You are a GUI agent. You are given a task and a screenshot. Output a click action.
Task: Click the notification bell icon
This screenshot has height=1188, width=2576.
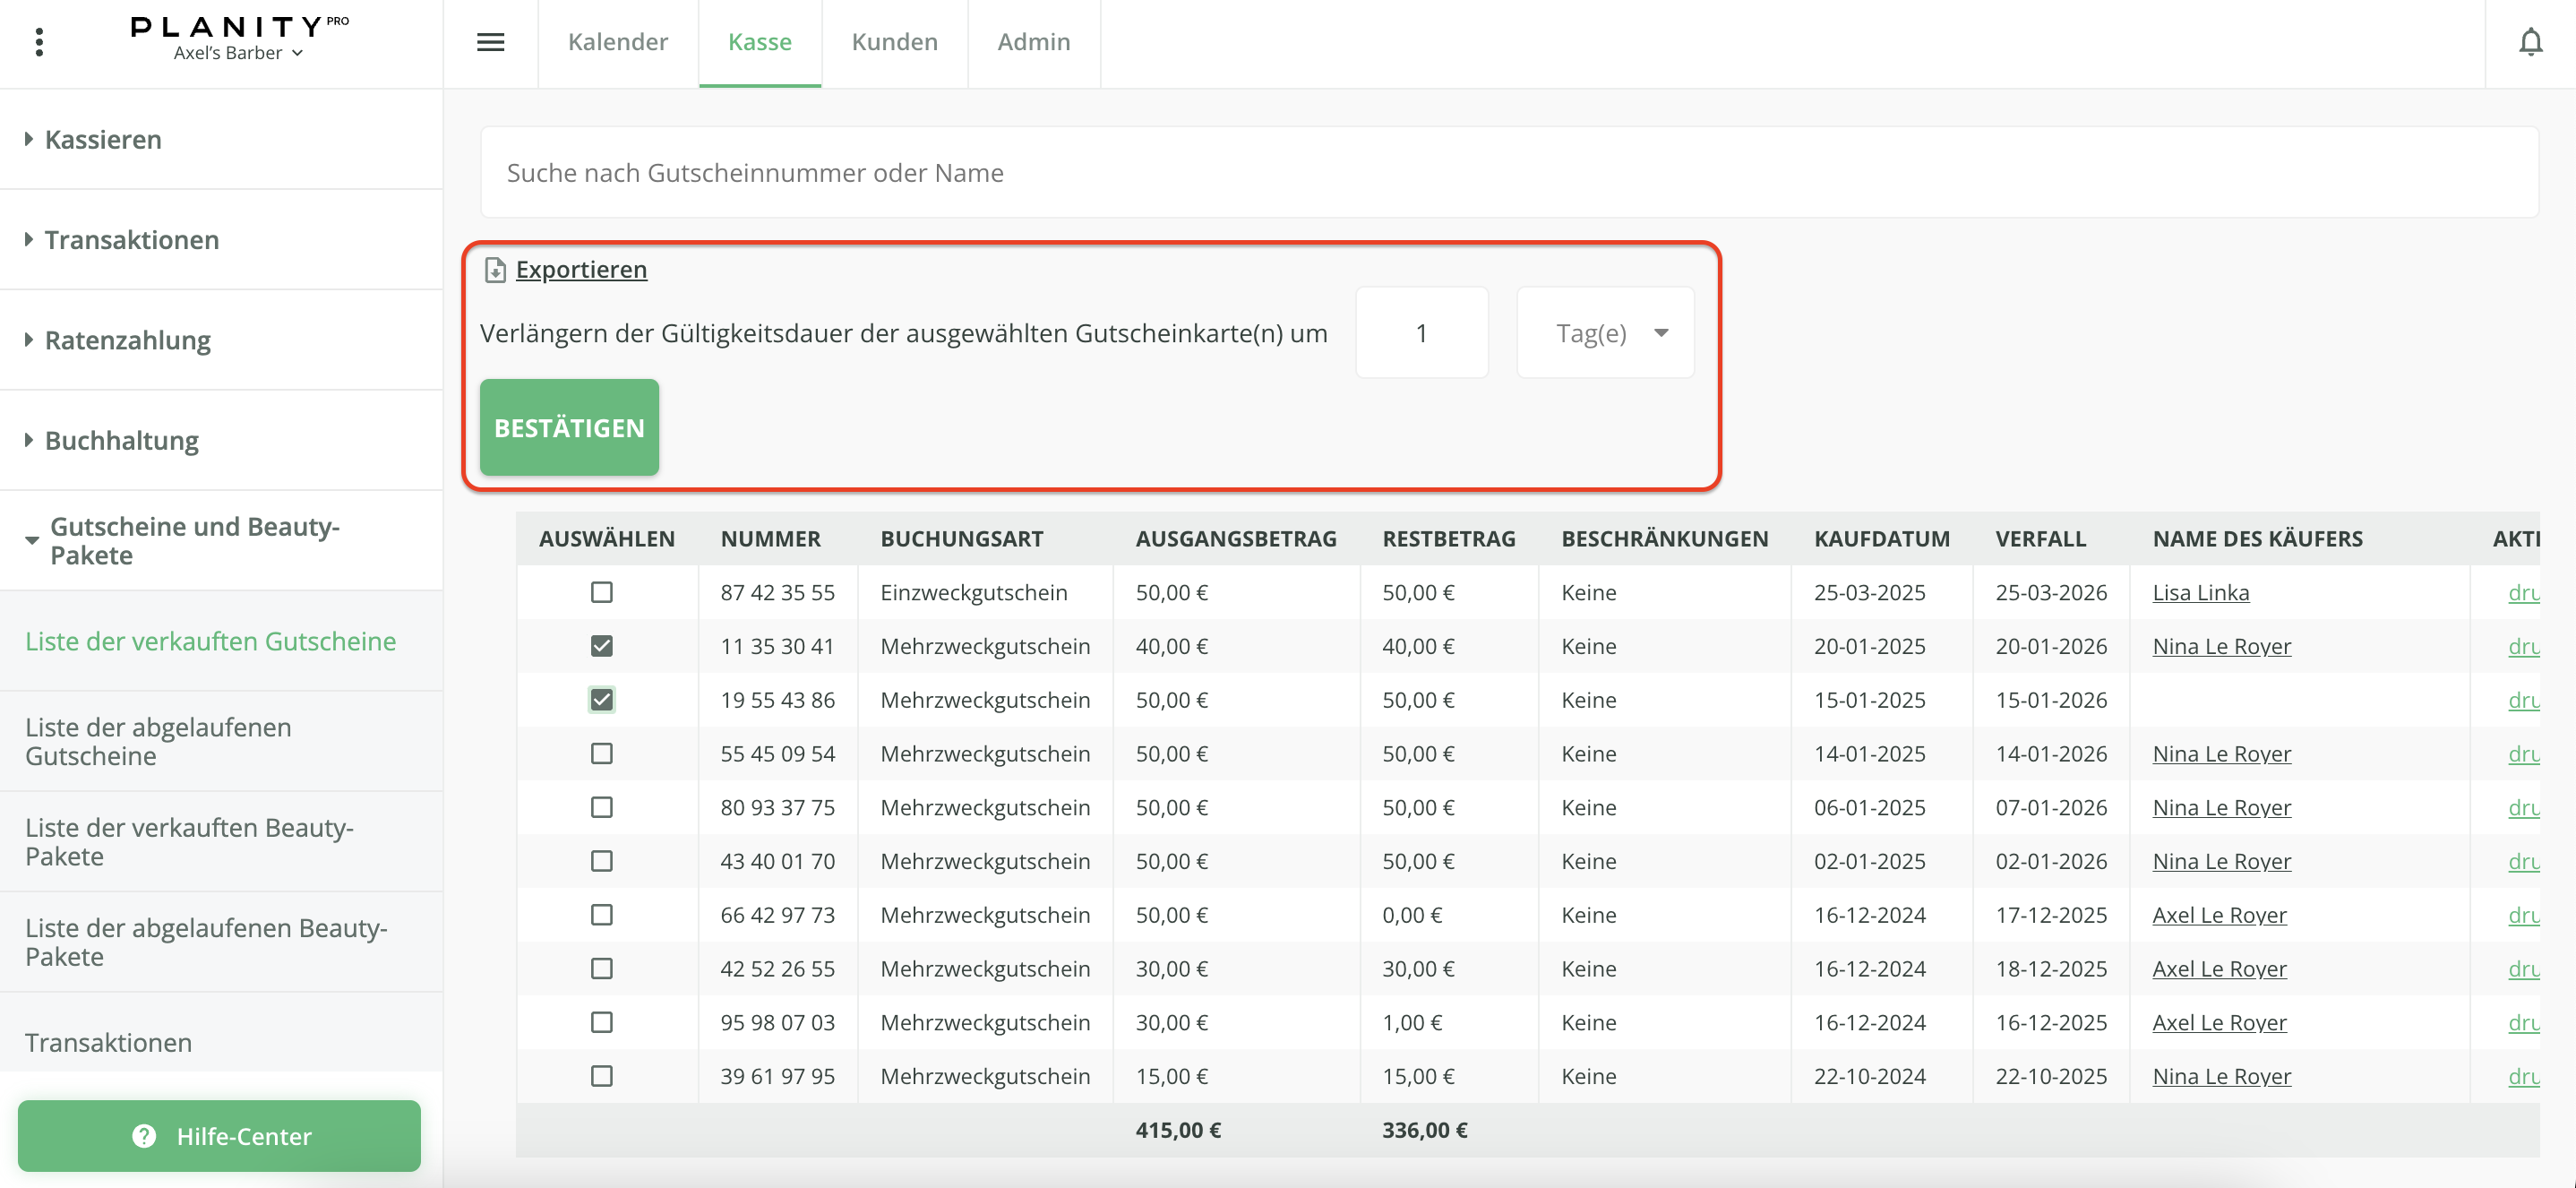pyautogui.click(x=2530, y=42)
